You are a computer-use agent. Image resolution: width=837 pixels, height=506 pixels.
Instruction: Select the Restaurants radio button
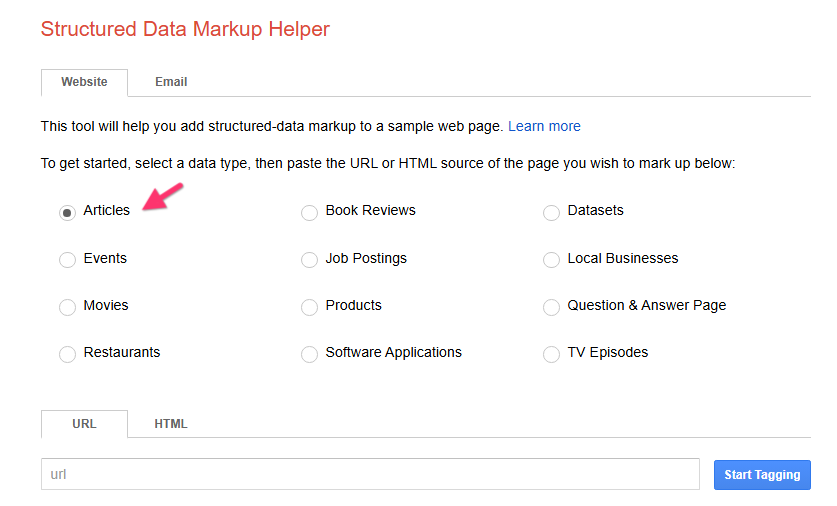click(x=67, y=354)
